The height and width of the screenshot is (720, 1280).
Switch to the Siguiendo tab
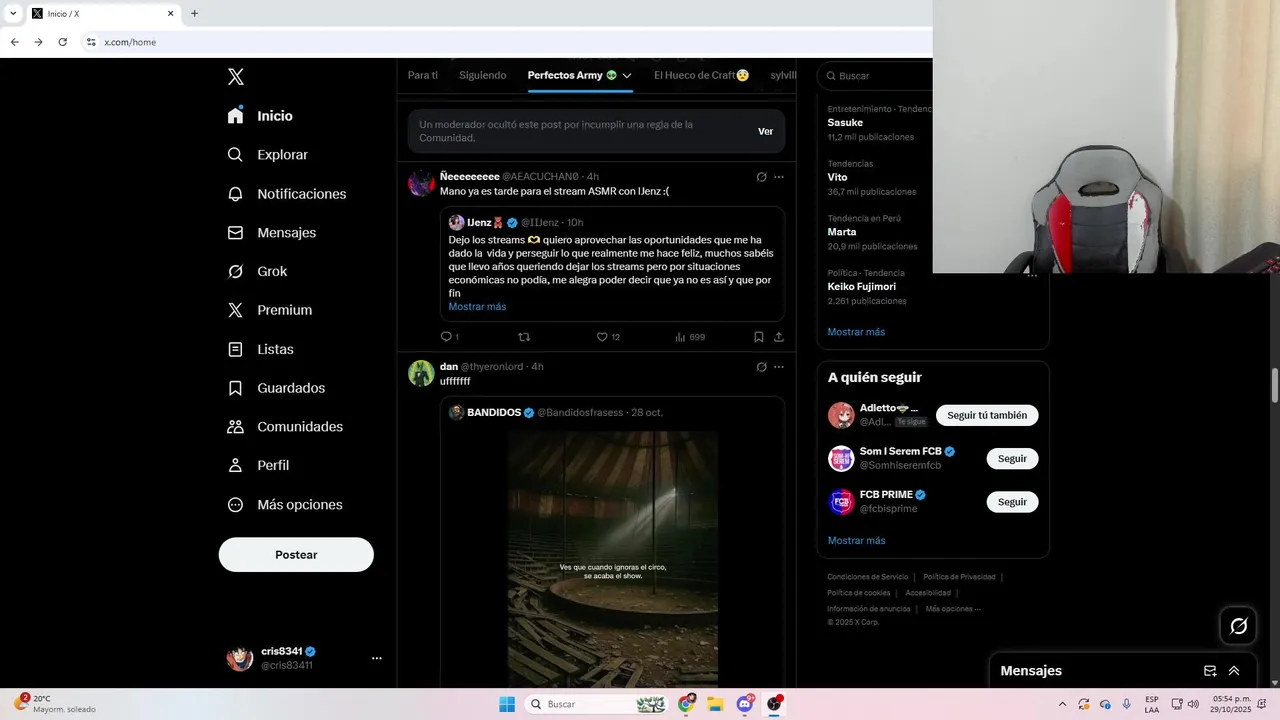pos(483,75)
